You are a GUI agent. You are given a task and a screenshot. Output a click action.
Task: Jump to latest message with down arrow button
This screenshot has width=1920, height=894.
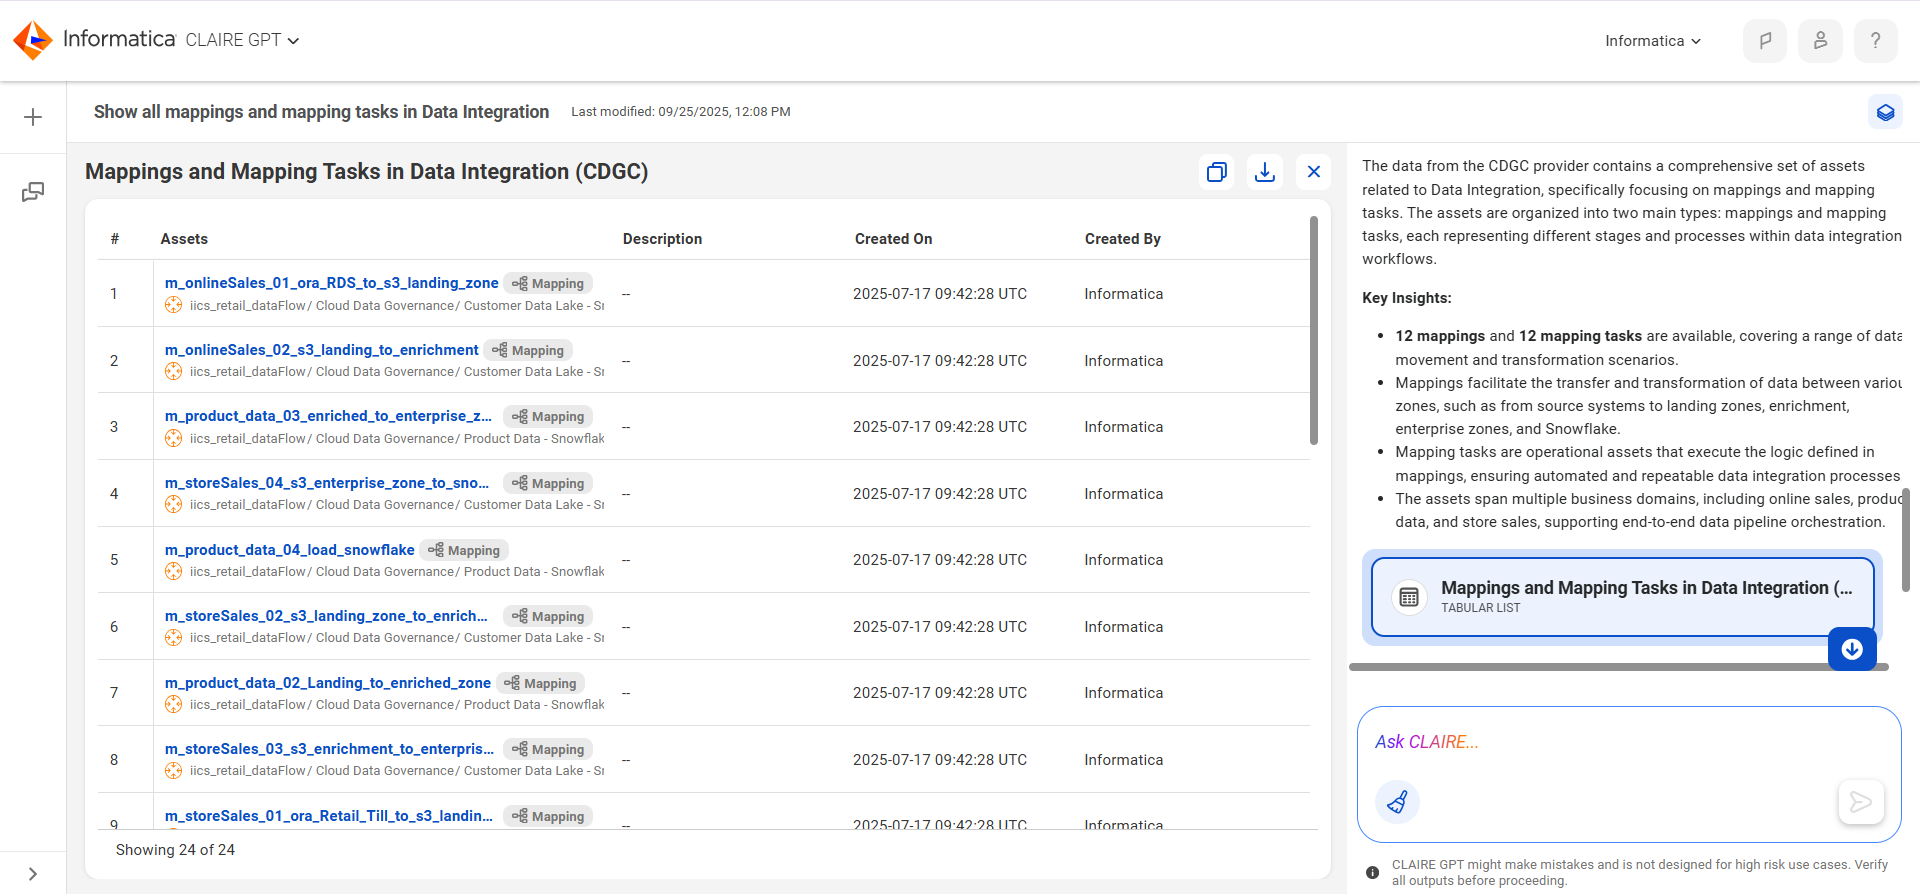pos(1852,649)
